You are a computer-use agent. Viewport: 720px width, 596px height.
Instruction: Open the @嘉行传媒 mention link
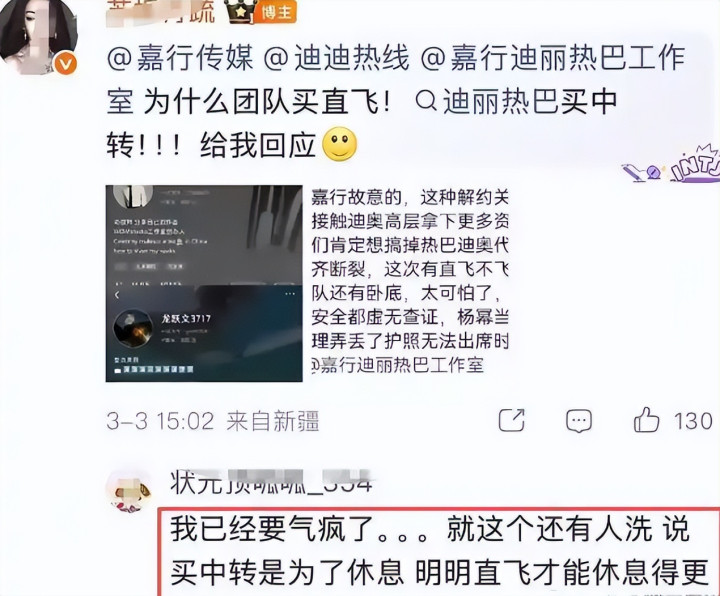pos(180,59)
